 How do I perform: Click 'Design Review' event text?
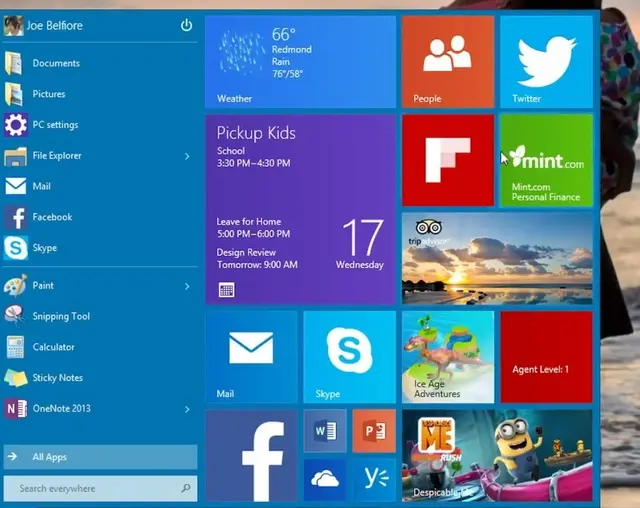[x=246, y=253]
